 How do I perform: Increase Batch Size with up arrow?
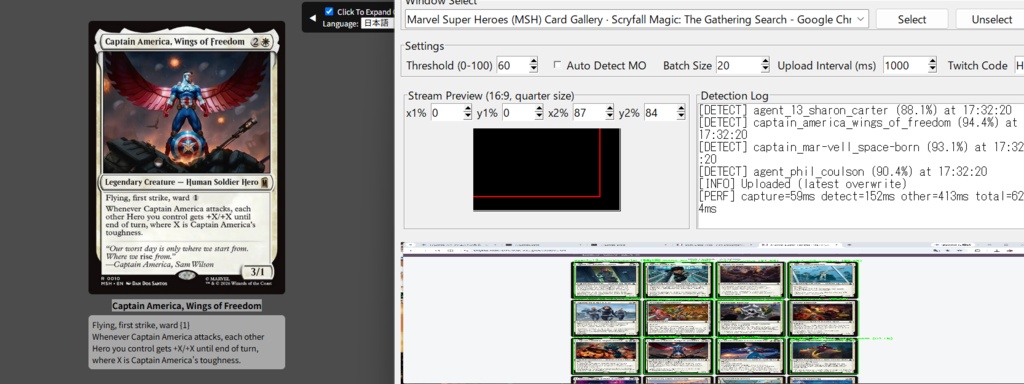765,61
